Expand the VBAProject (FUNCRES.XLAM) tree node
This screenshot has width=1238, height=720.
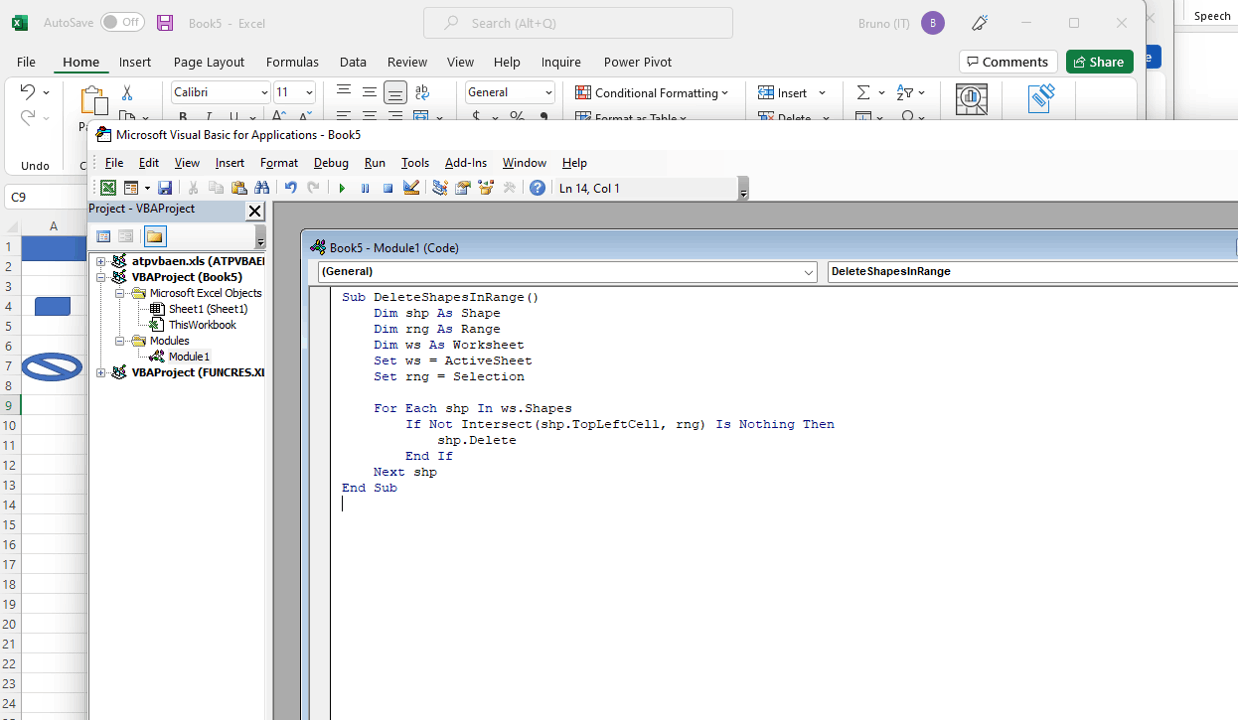[101, 373]
